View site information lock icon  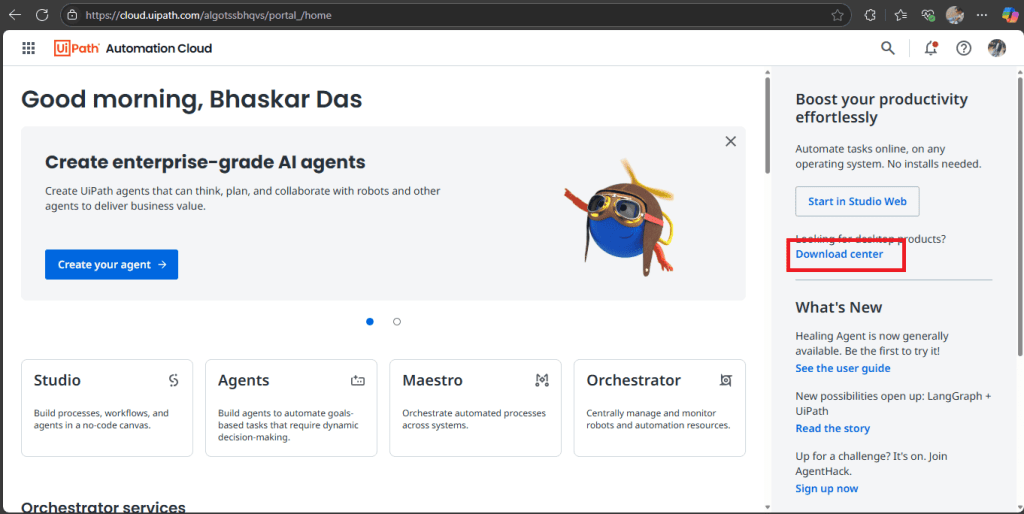tap(72, 15)
